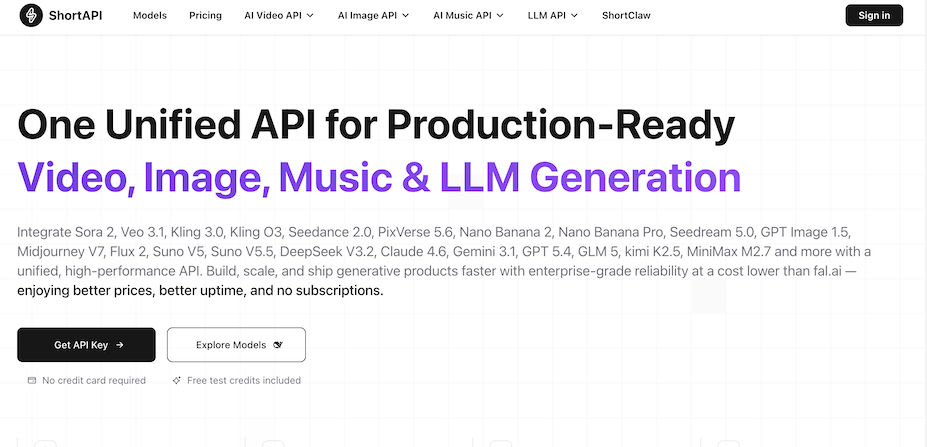Click the Explore Models button
Image resolution: width=927 pixels, height=447 pixels.
point(236,345)
